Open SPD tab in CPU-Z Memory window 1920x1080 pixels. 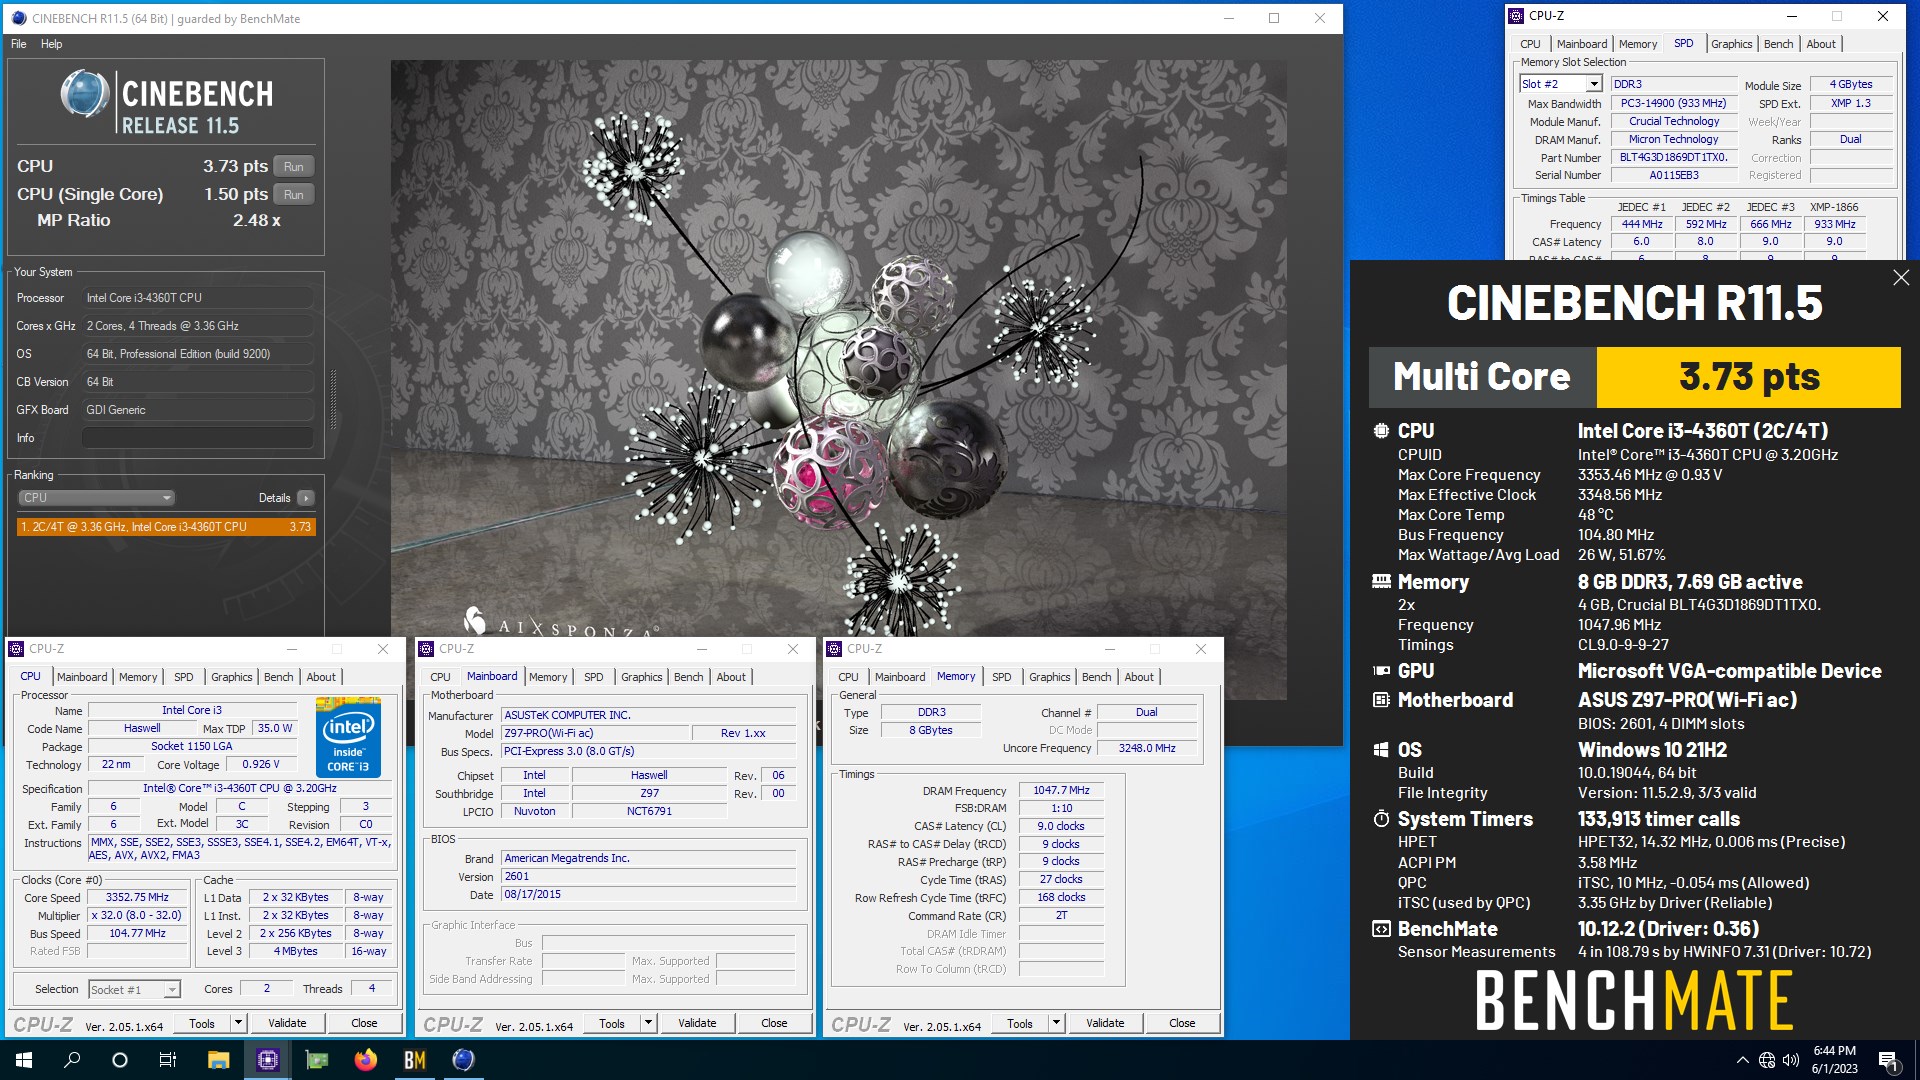pos(1001,677)
